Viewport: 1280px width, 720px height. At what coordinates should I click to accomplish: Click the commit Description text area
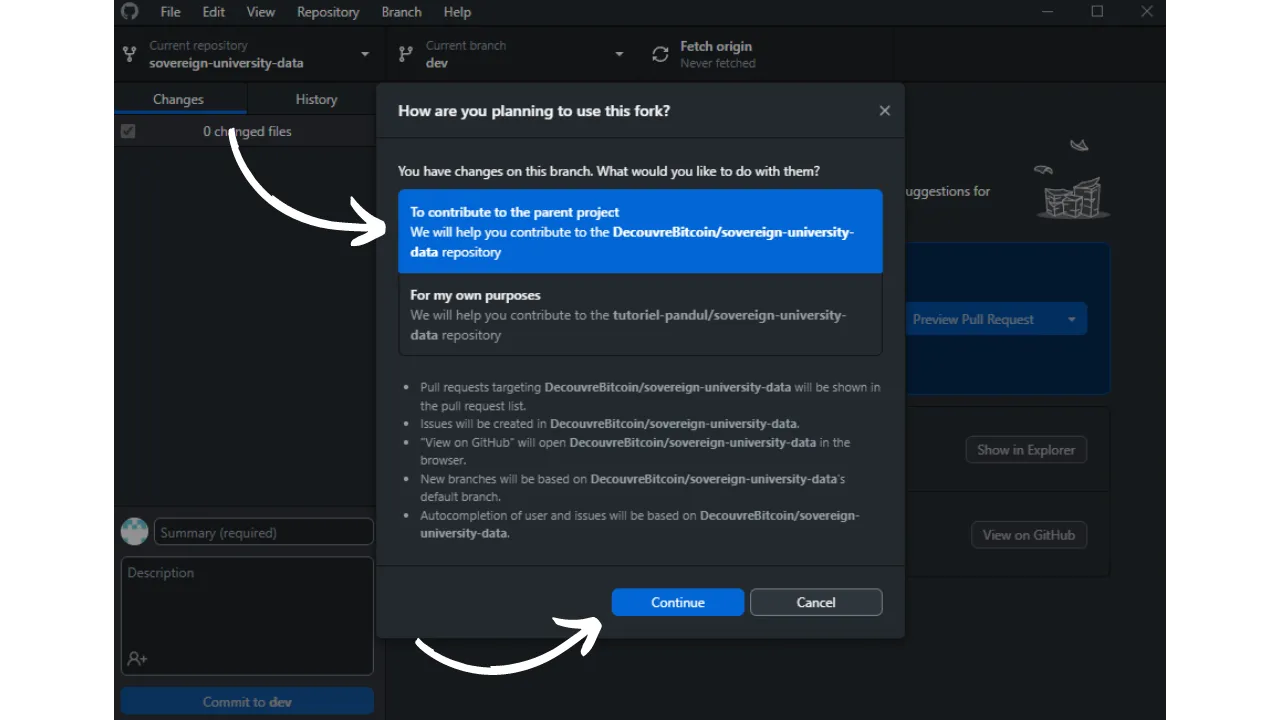pyautogui.click(x=247, y=615)
